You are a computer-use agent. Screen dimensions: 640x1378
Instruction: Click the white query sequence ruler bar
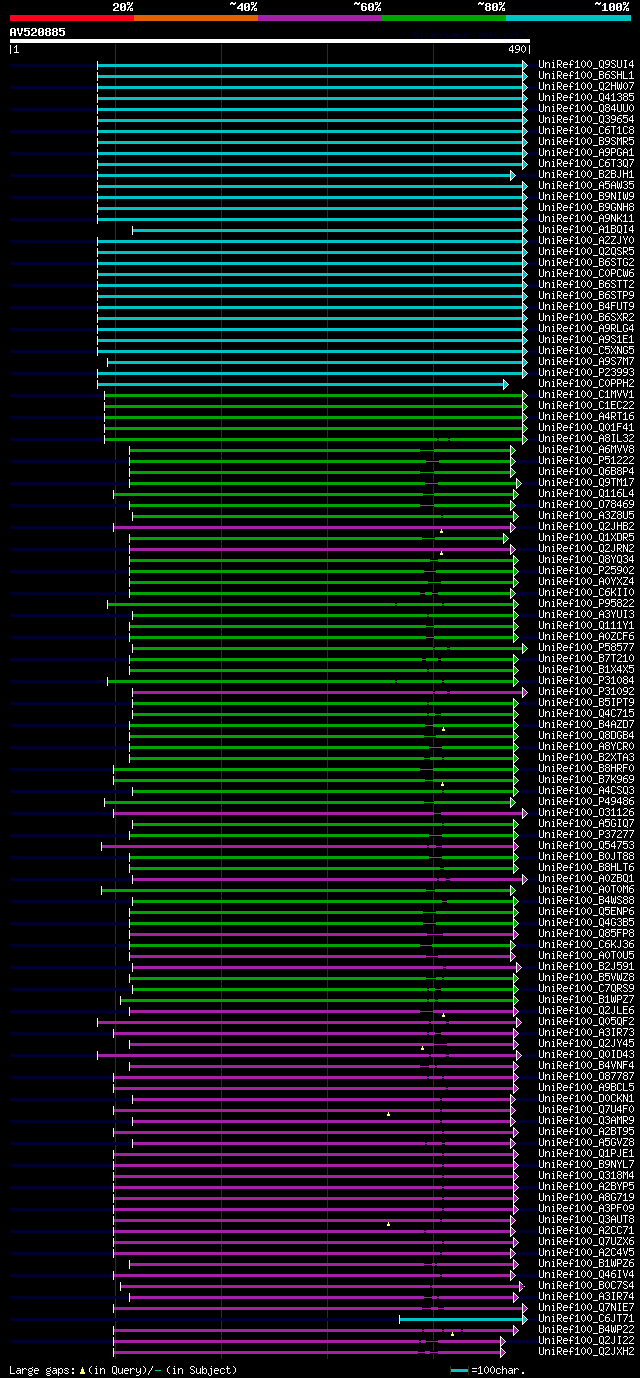point(269,41)
